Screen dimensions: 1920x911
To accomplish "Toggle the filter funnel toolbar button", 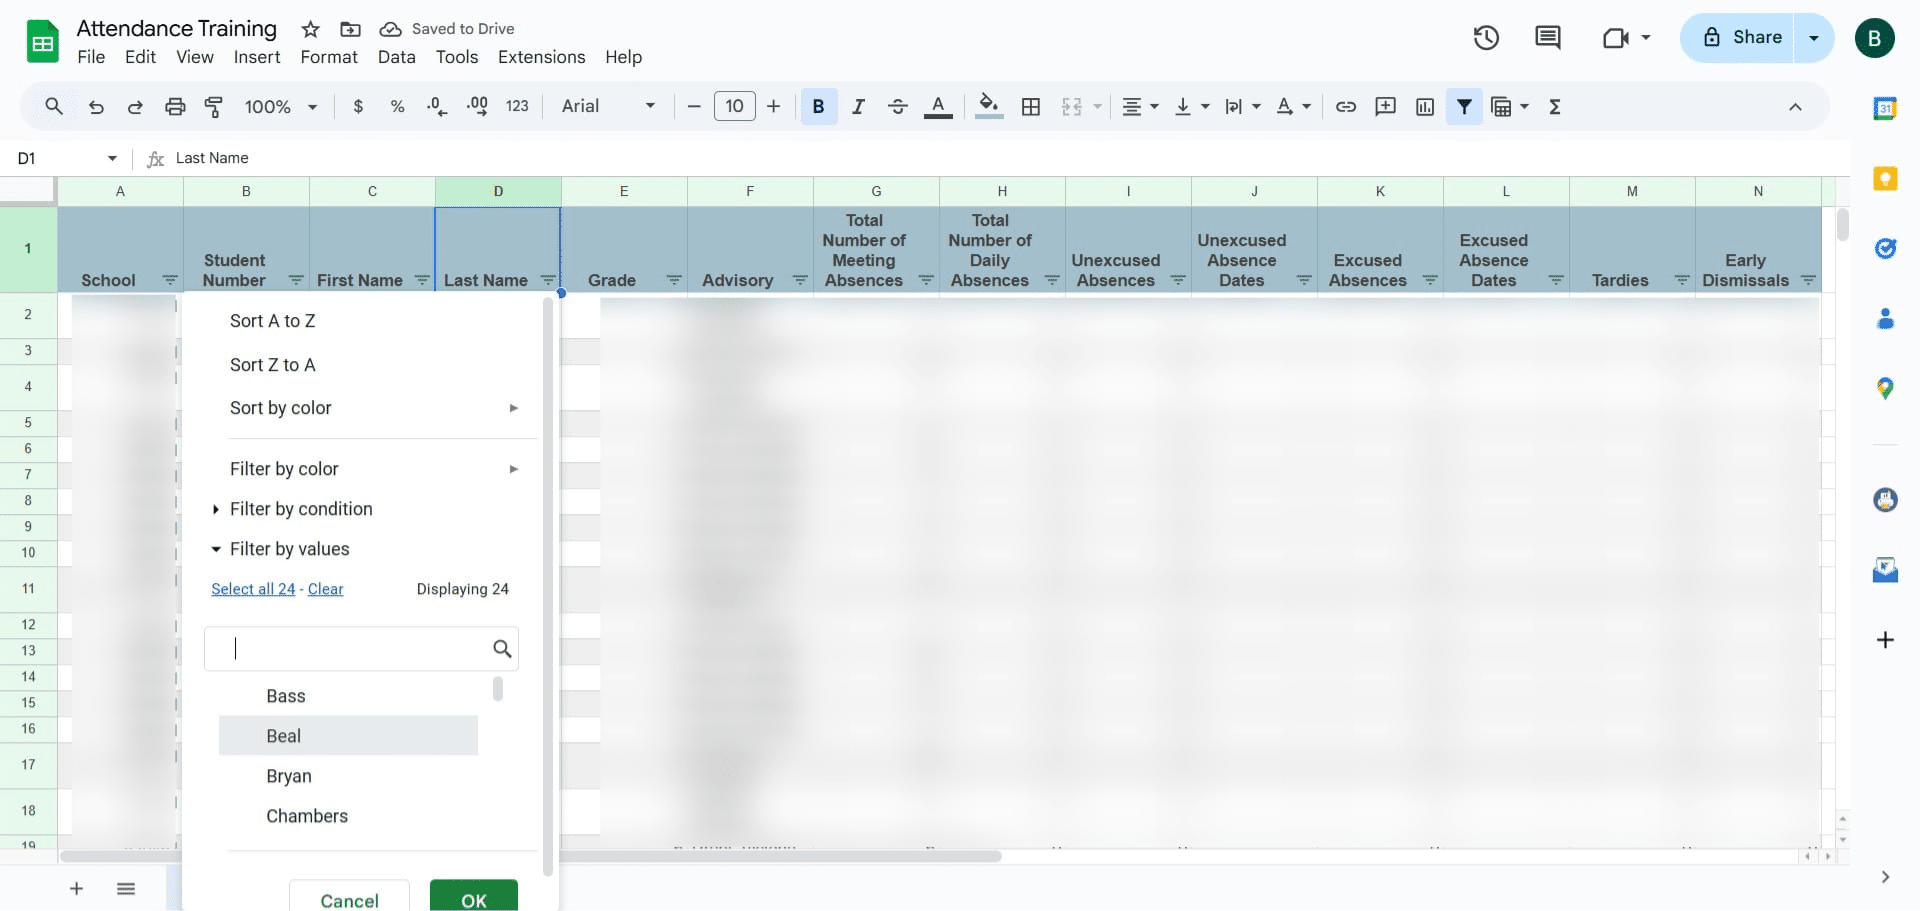I will coord(1464,106).
